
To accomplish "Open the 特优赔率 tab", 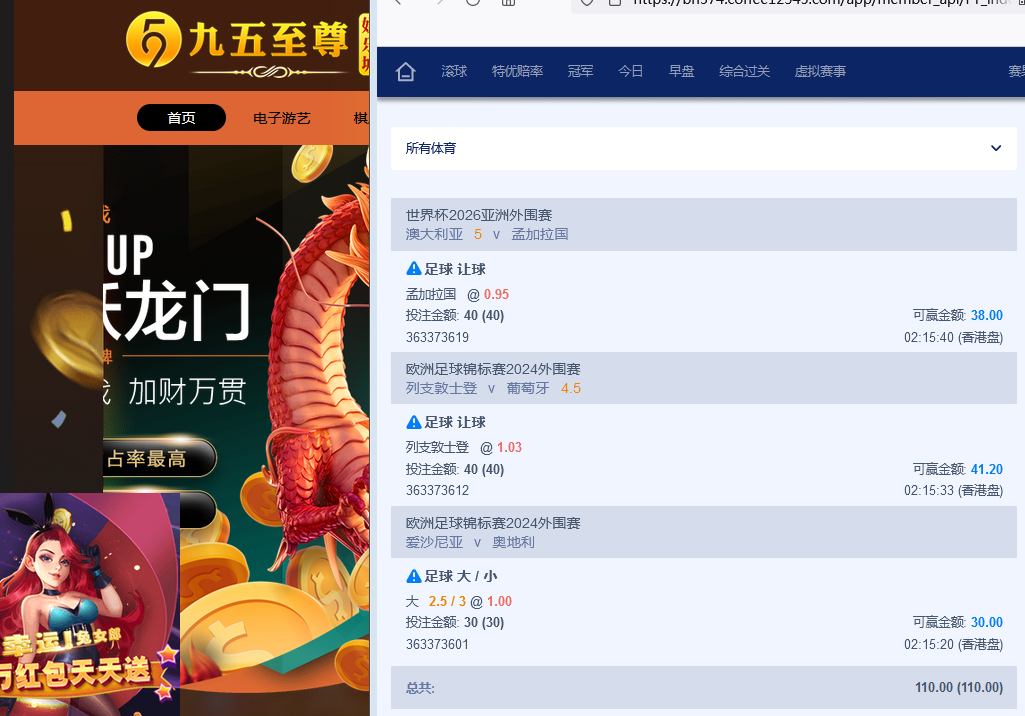I will (x=517, y=71).
